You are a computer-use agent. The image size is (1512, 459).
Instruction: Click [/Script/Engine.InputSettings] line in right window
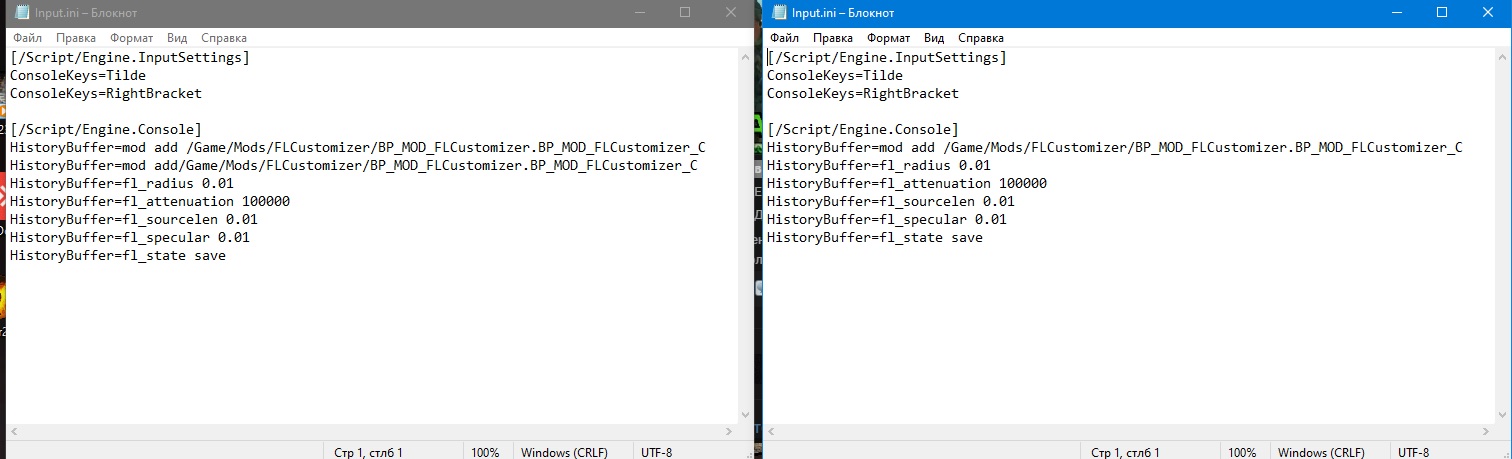[887, 57]
